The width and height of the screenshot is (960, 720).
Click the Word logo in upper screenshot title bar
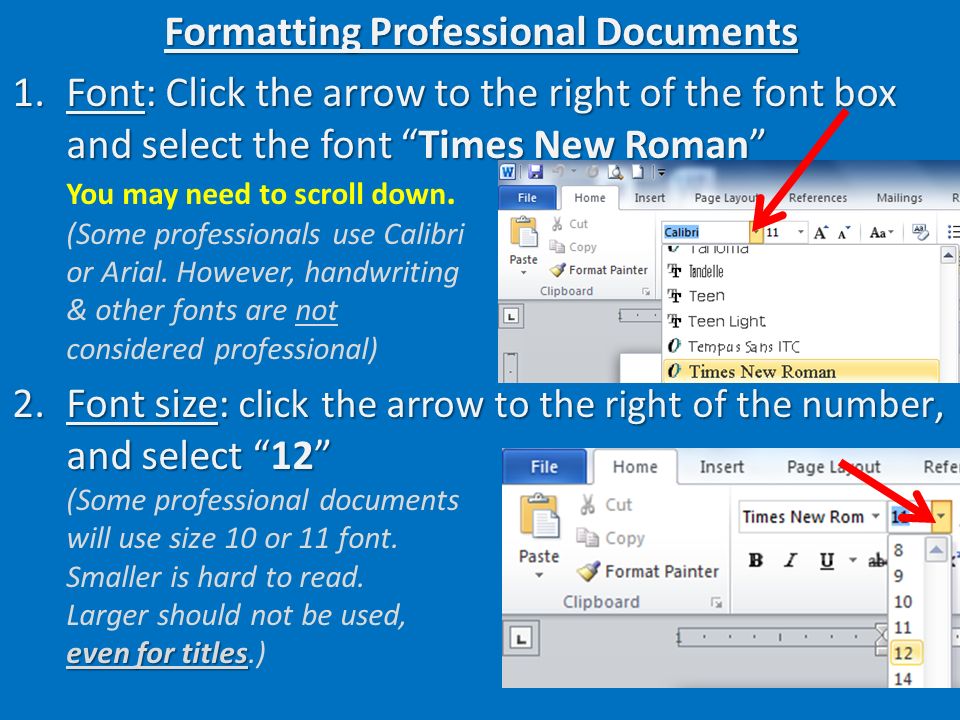[x=508, y=172]
